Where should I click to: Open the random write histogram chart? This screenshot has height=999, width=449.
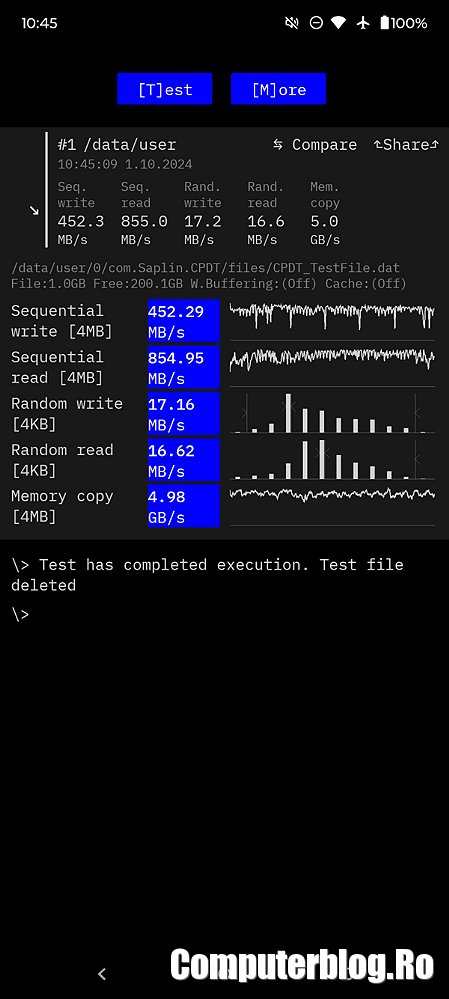[x=332, y=413]
